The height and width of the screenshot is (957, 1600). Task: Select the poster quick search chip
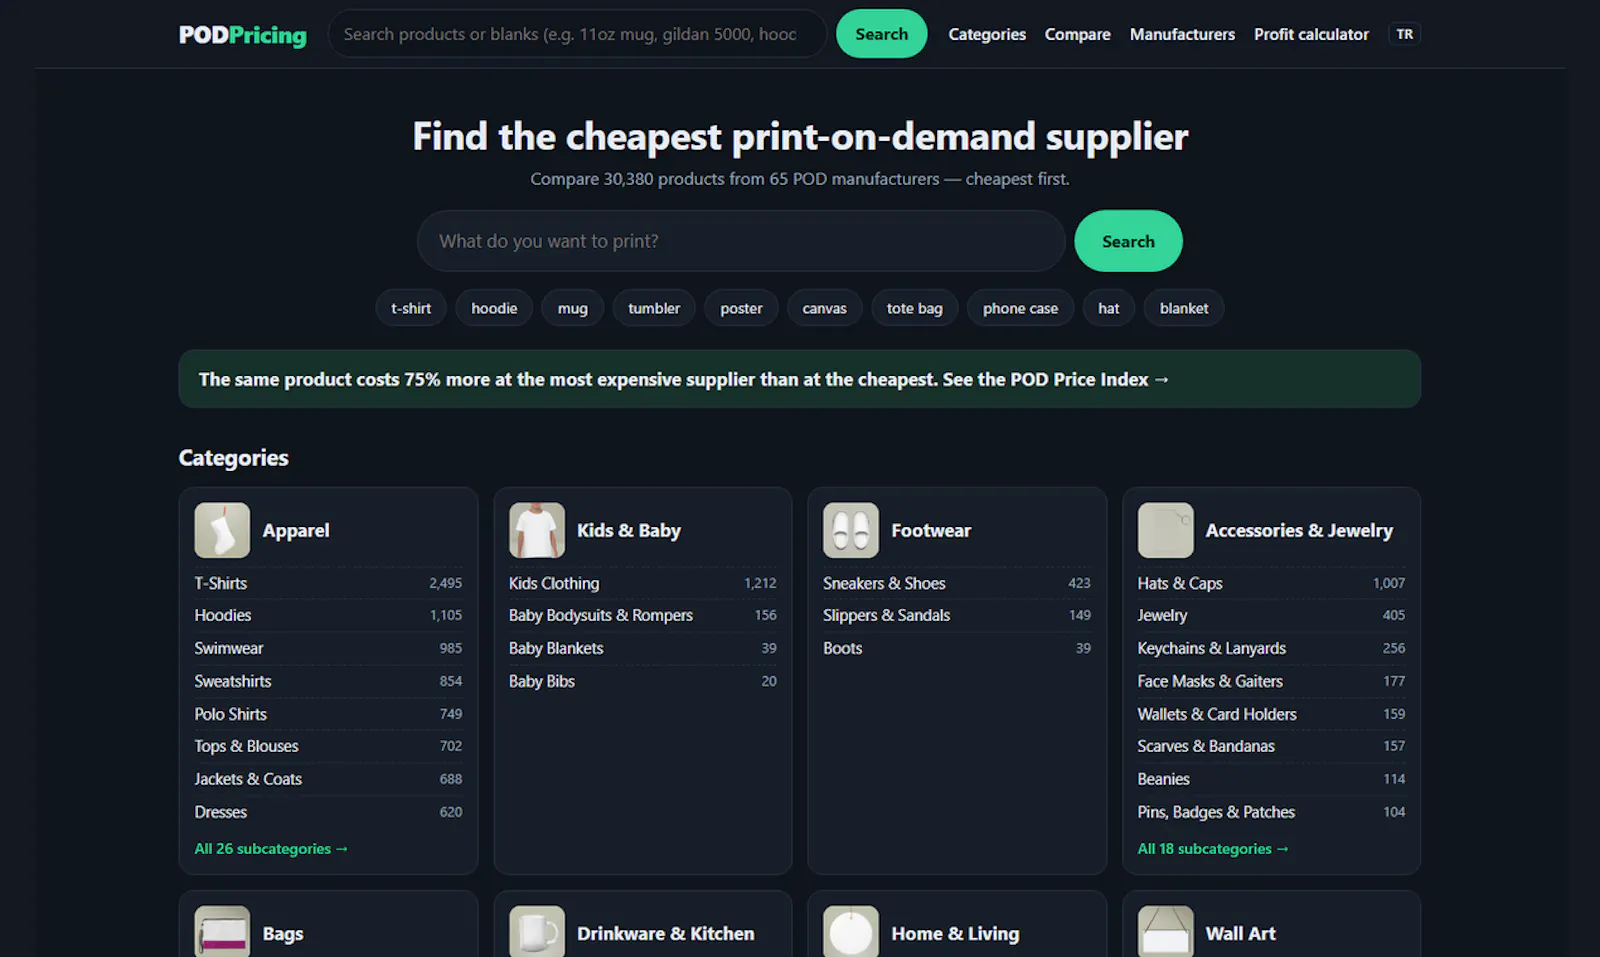(741, 308)
